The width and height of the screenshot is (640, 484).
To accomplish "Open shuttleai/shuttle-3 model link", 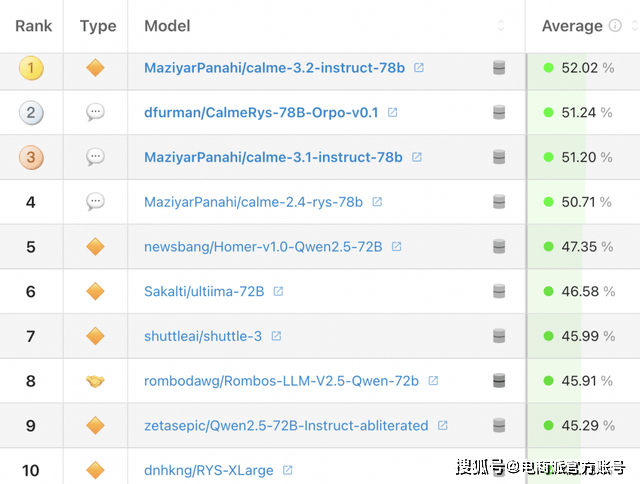I will click(x=203, y=336).
